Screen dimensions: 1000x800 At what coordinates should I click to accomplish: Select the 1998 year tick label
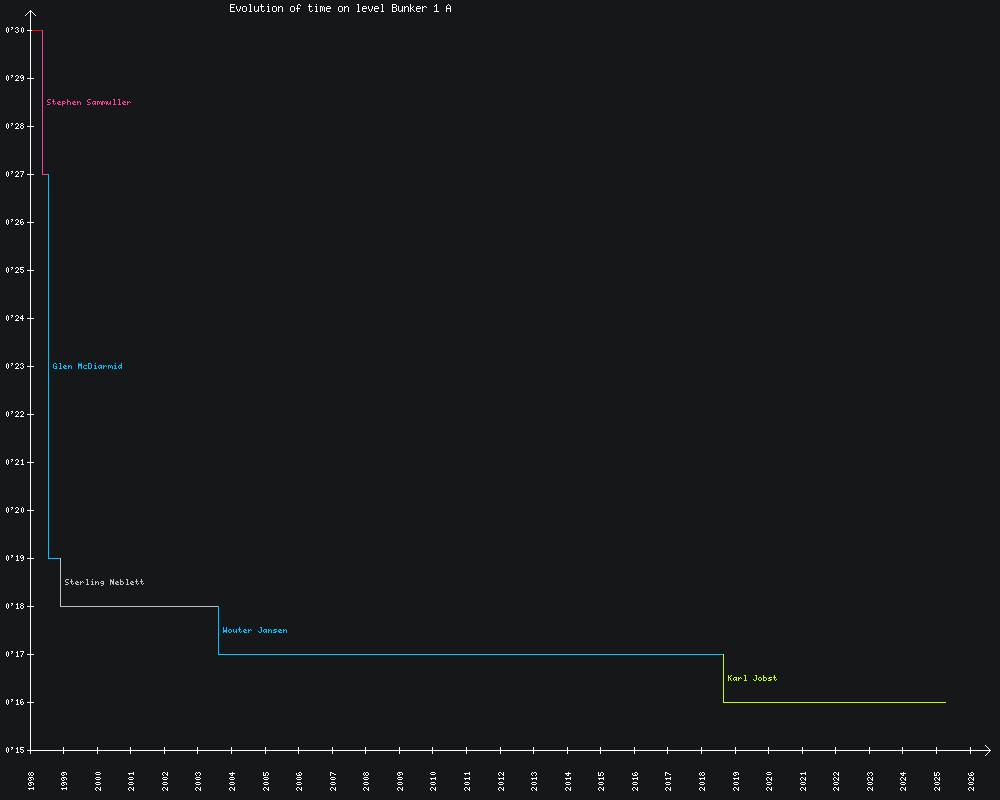(x=31, y=780)
